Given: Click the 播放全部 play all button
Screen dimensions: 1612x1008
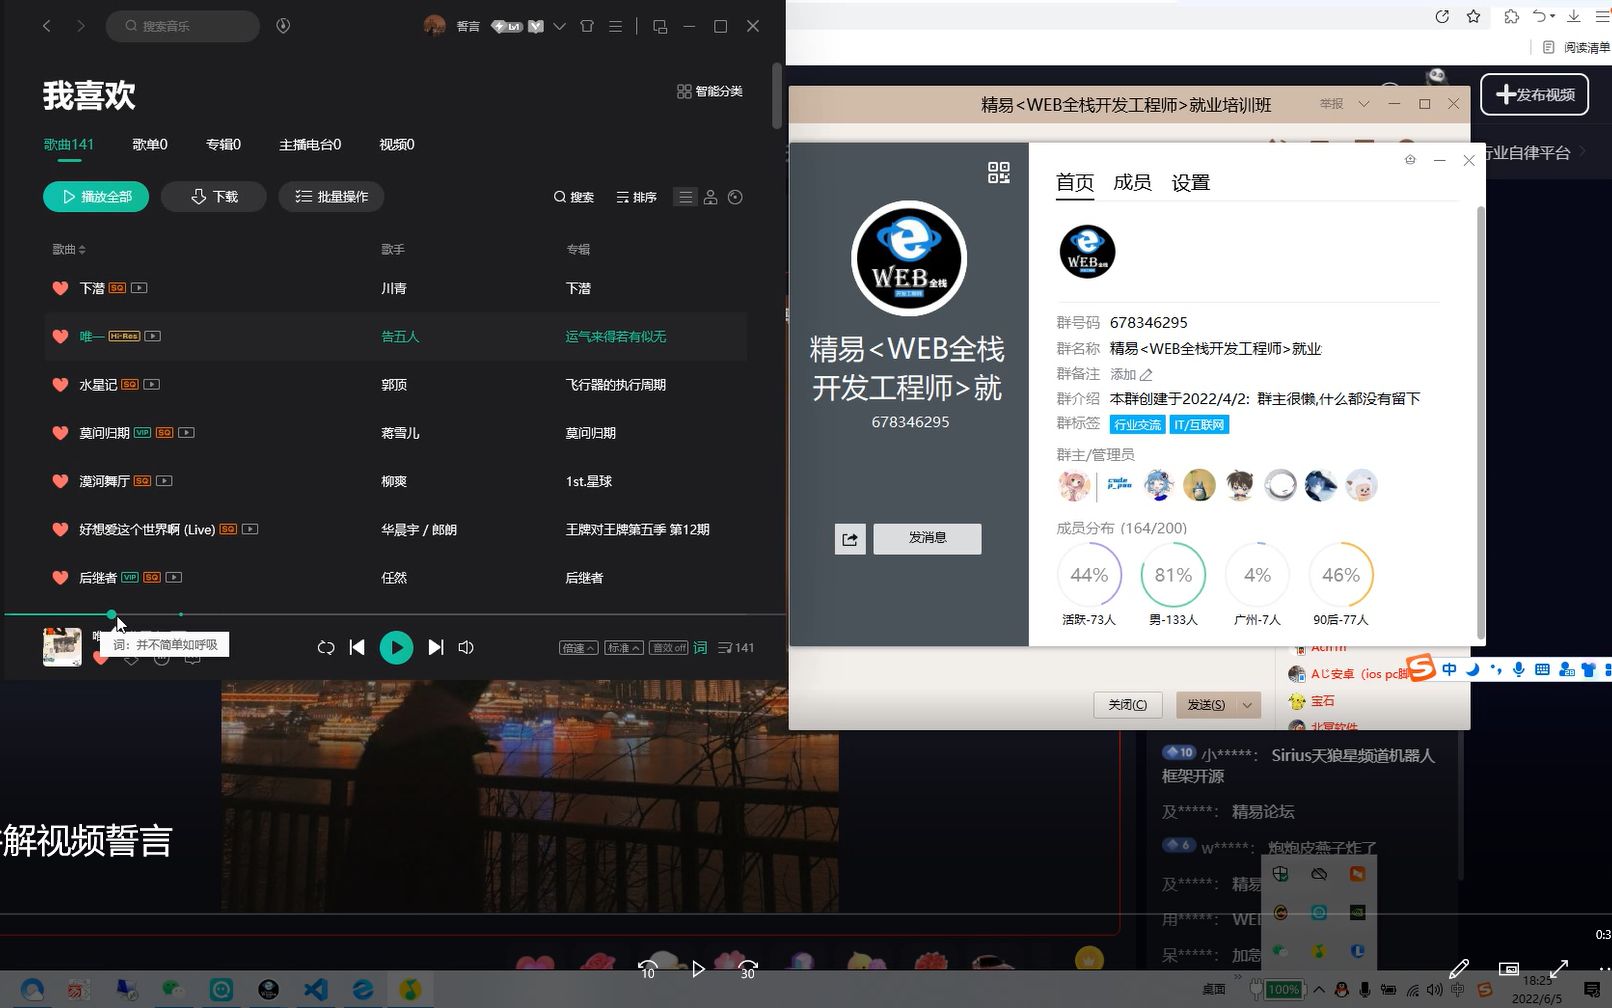Looking at the screenshot, I should [x=96, y=196].
